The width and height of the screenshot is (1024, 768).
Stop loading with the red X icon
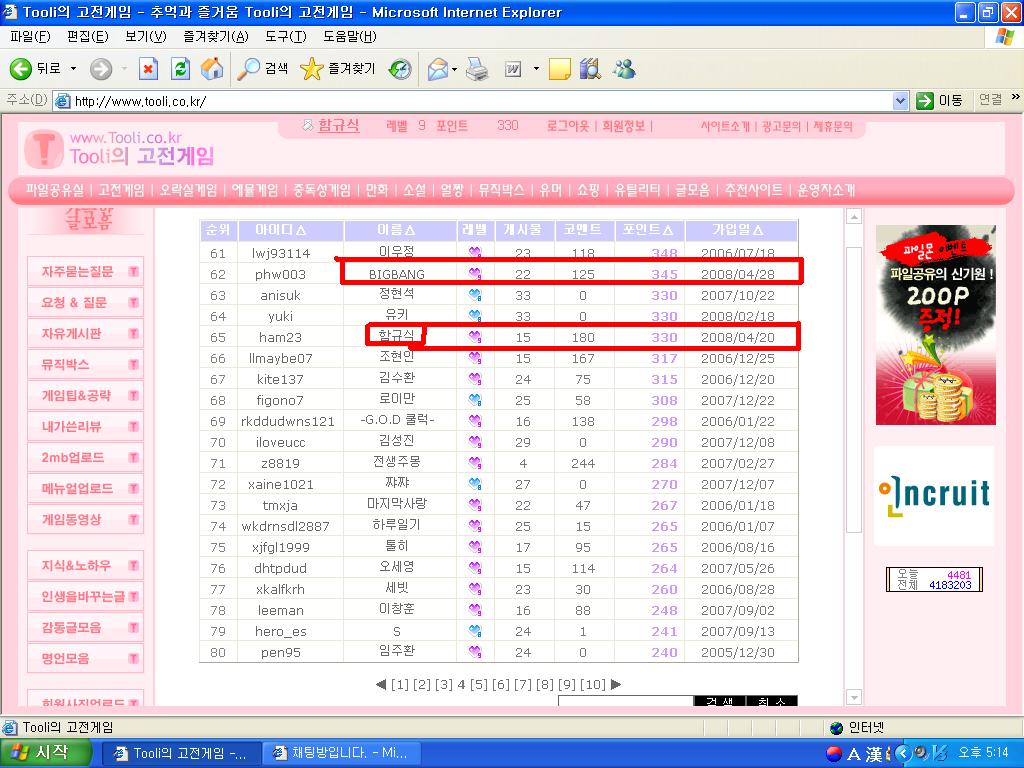coord(148,69)
